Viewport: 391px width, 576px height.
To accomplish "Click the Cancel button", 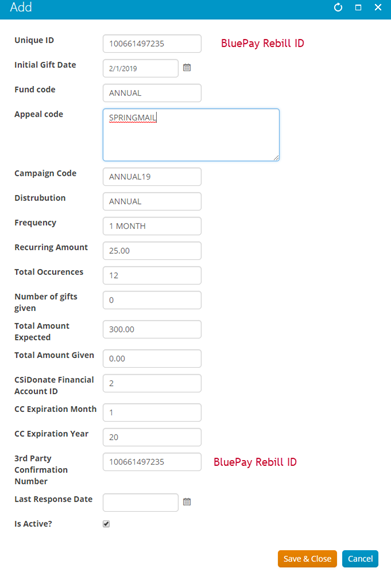I will (x=360, y=559).
